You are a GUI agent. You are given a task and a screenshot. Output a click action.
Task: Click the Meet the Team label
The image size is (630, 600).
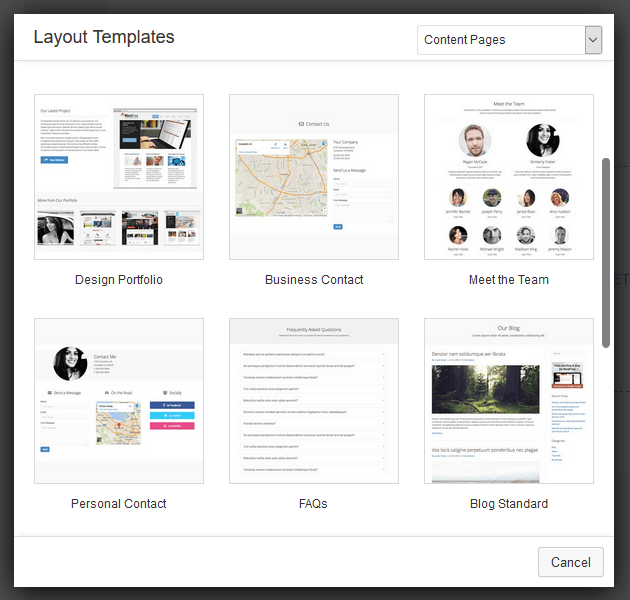pyautogui.click(x=509, y=280)
